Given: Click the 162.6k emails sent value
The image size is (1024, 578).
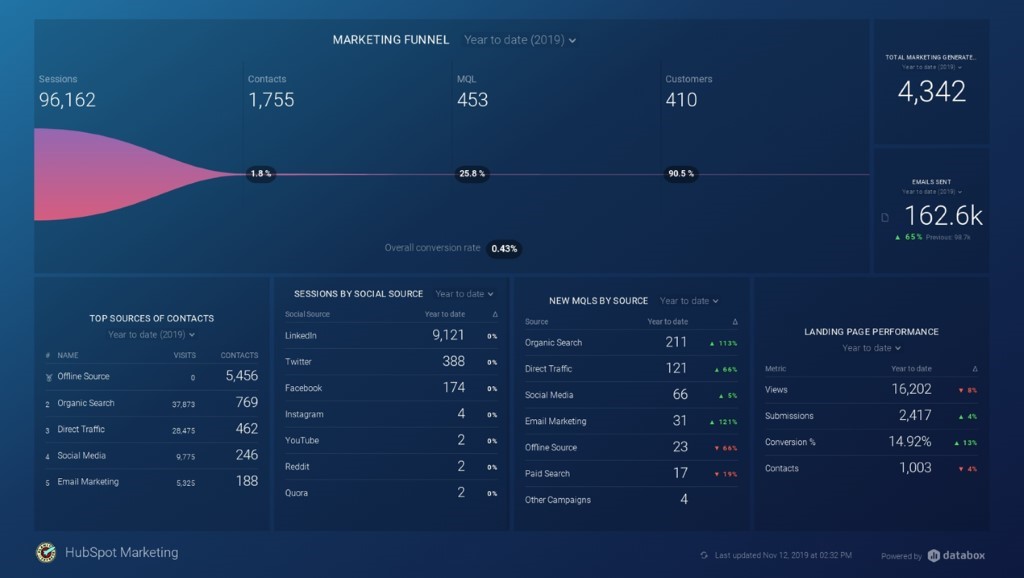Looking at the screenshot, I should point(943,216).
